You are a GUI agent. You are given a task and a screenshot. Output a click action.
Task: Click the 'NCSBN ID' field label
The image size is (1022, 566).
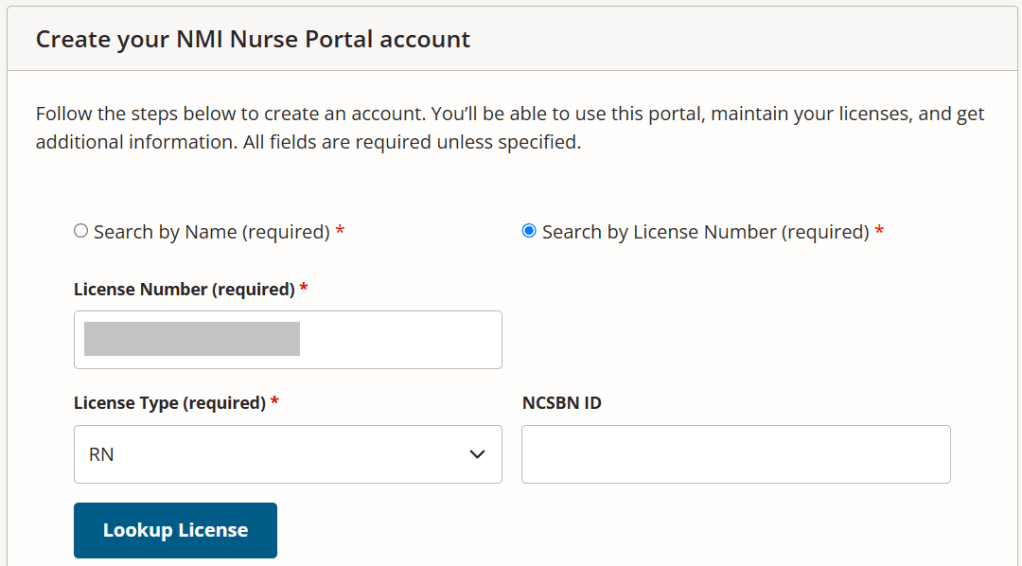point(561,404)
